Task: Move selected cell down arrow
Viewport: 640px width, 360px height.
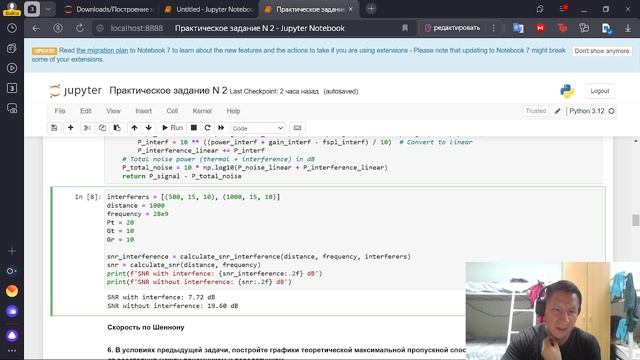Action: pyautogui.click(x=149, y=128)
